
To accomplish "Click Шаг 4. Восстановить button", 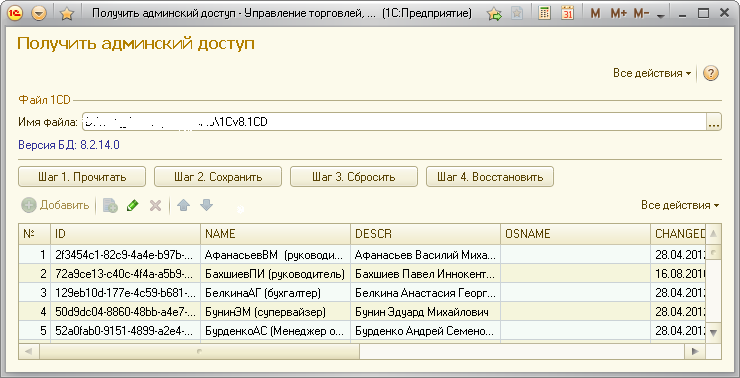I will 490,177.
